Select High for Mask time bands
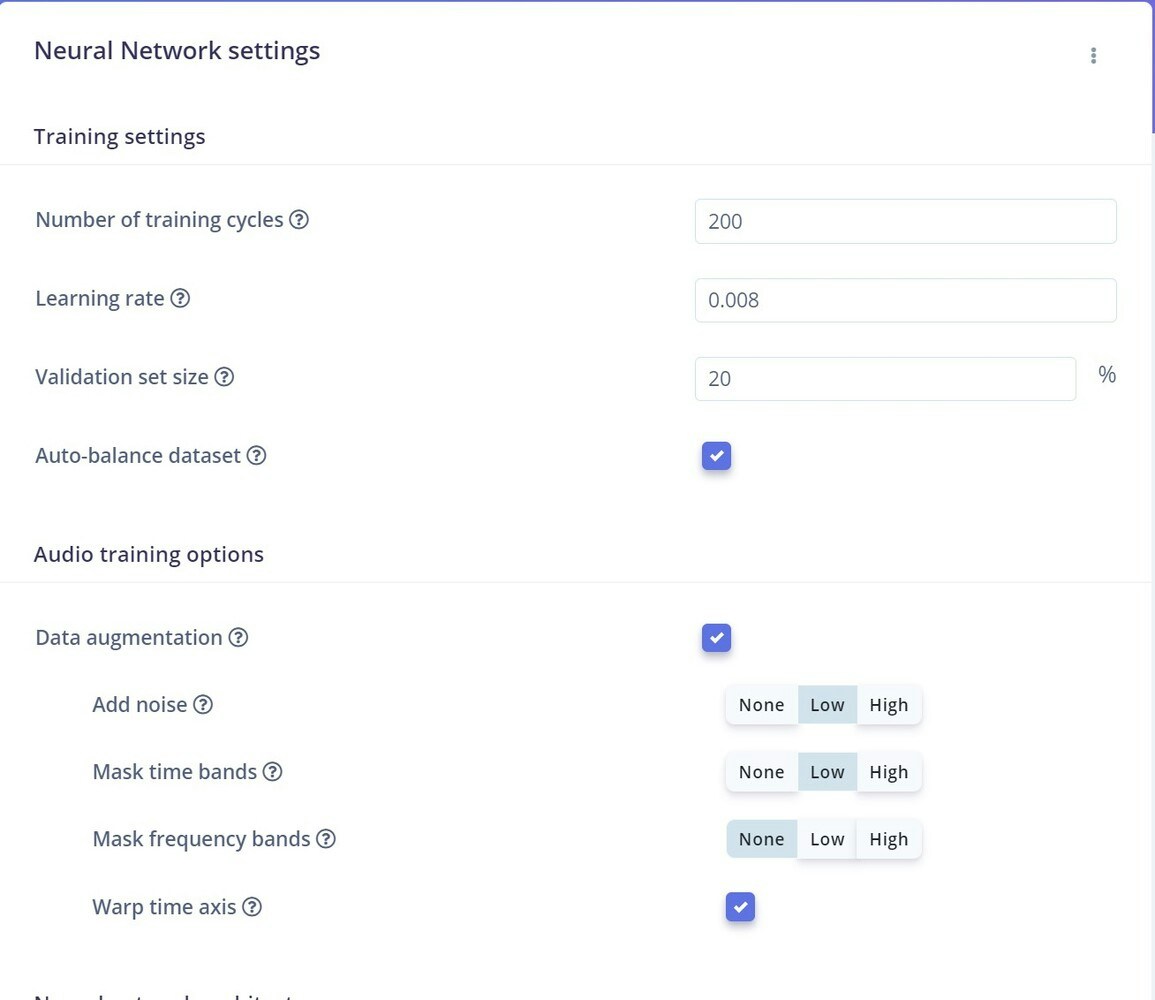1155x1000 pixels. tap(888, 772)
